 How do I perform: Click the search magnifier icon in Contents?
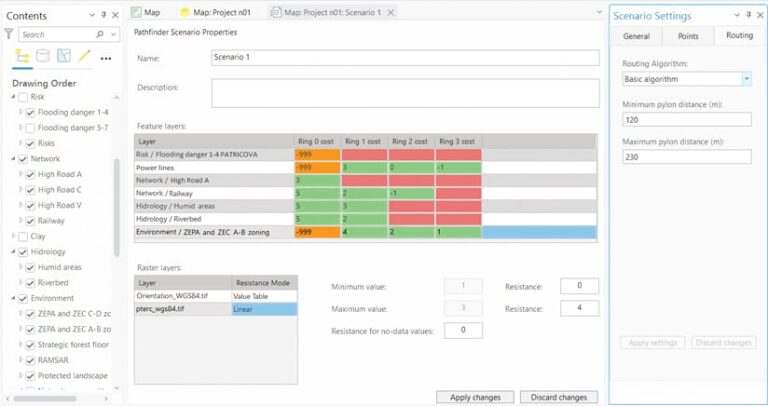coord(100,34)
